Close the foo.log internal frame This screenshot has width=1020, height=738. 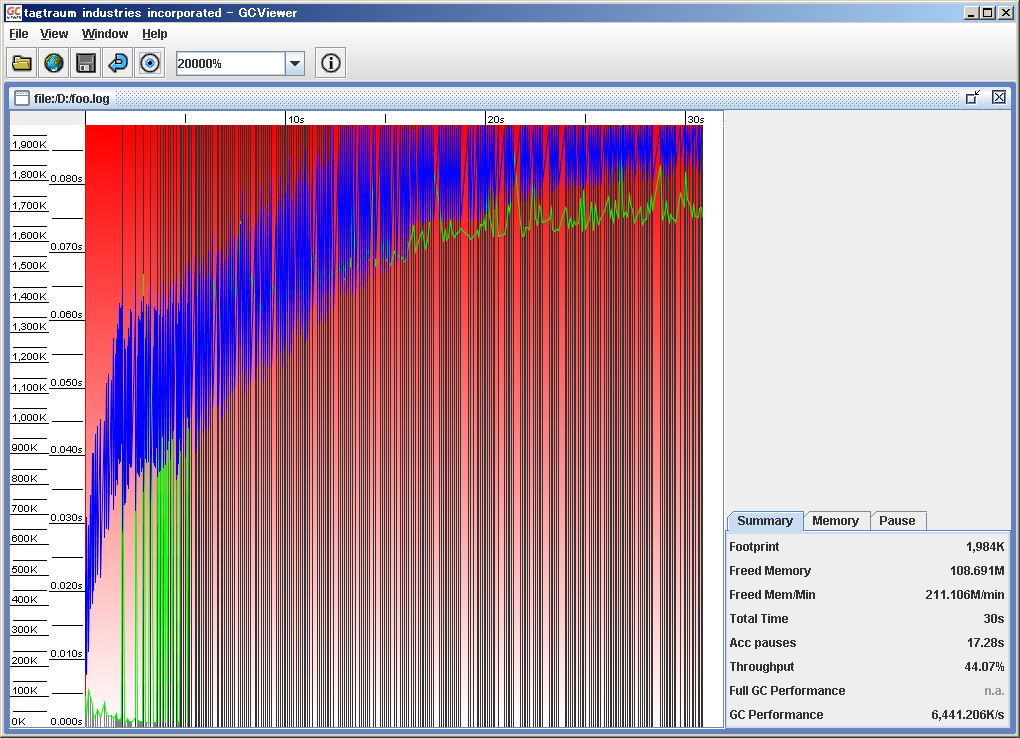click(x=999, y=98)
